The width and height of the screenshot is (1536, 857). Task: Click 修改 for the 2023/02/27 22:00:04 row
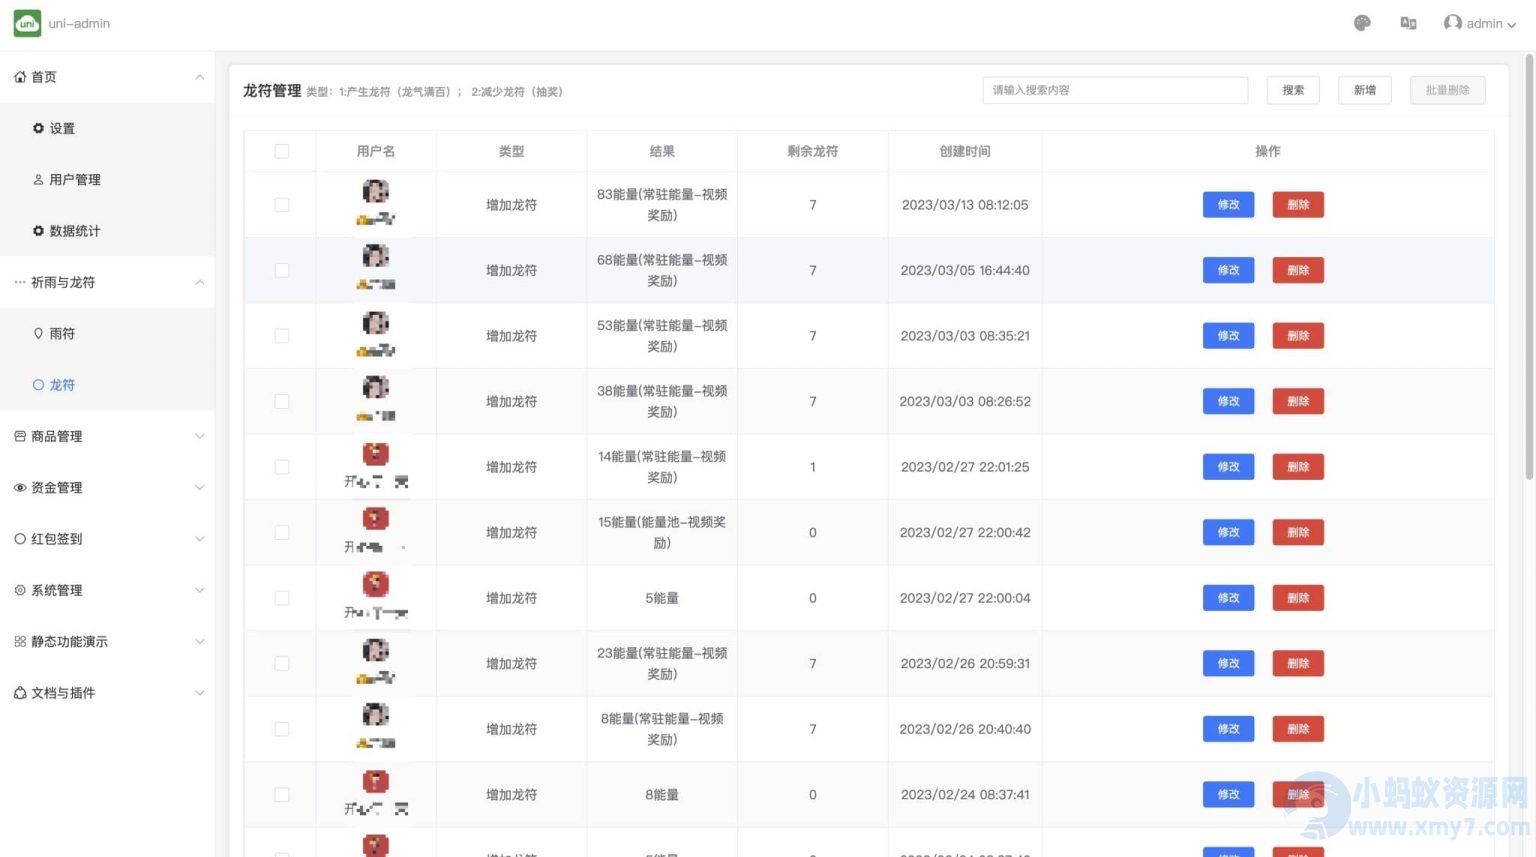click(x=1228, y=598)
